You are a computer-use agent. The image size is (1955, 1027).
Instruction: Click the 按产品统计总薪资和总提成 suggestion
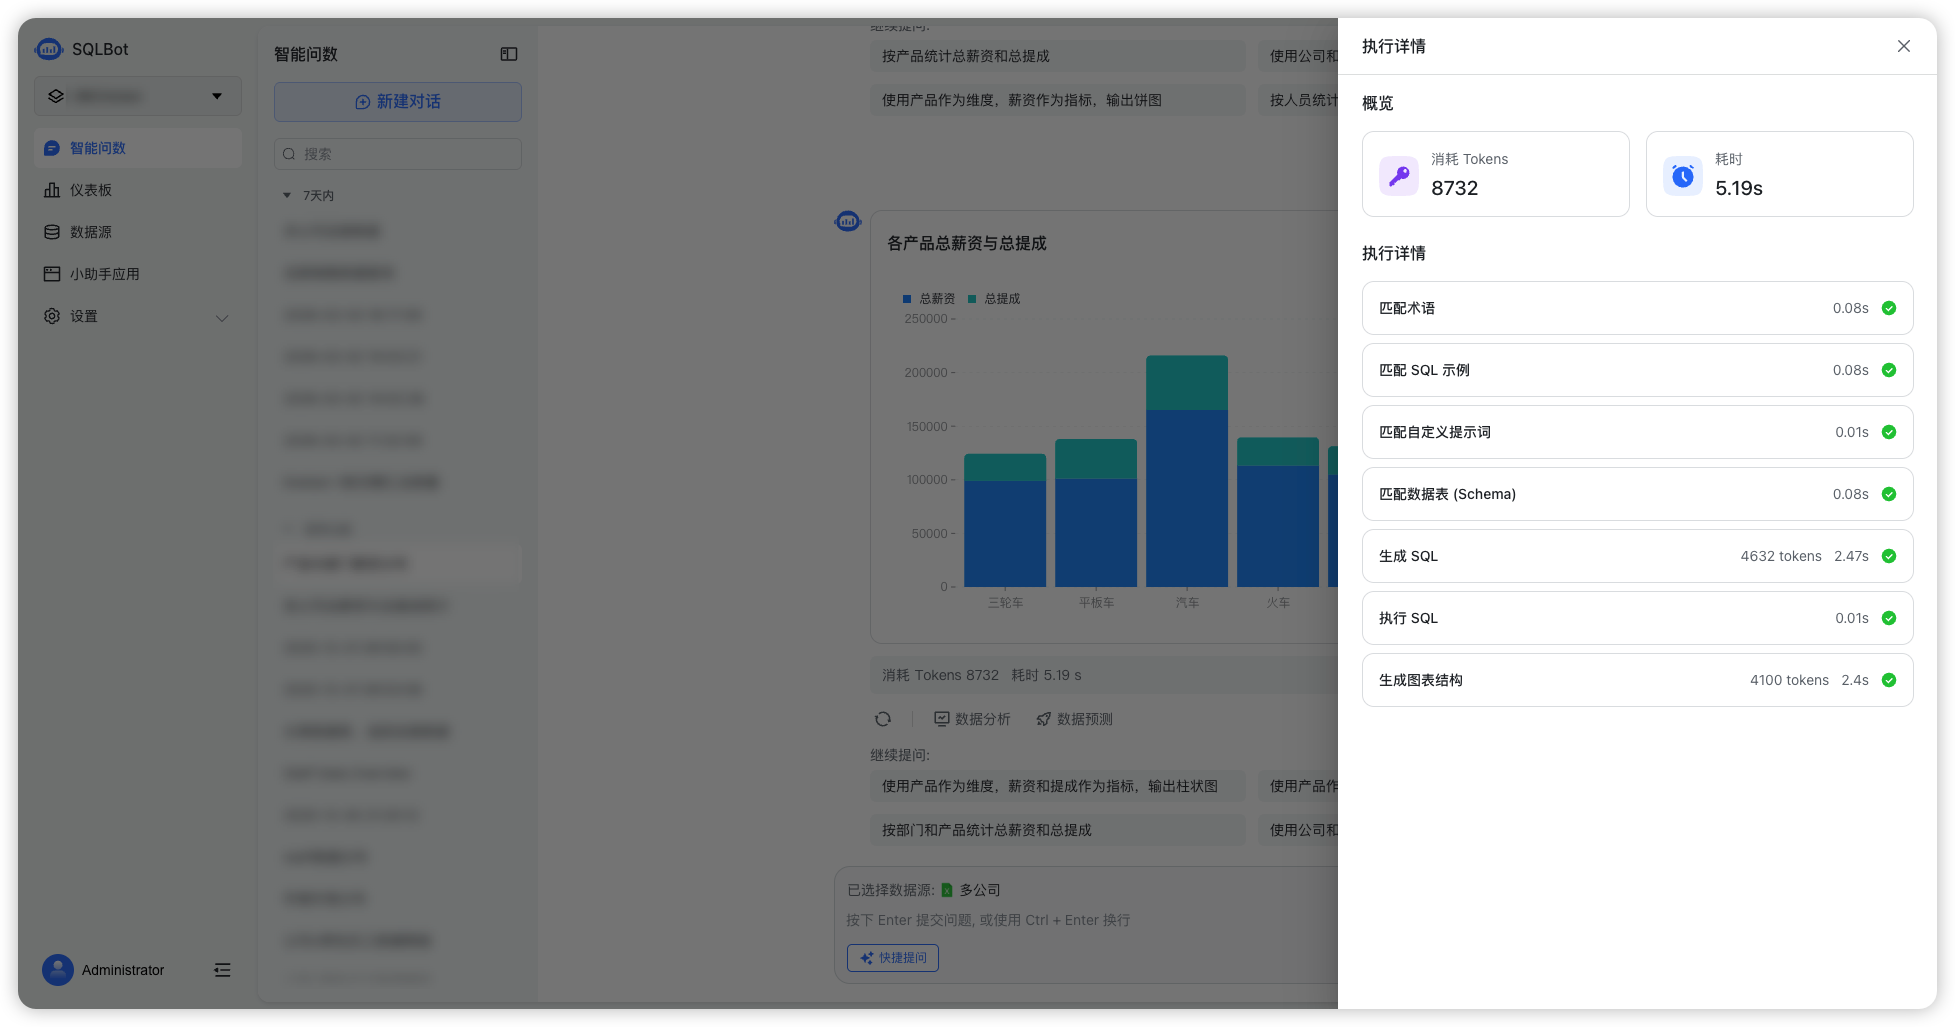(x=961, y=56)
